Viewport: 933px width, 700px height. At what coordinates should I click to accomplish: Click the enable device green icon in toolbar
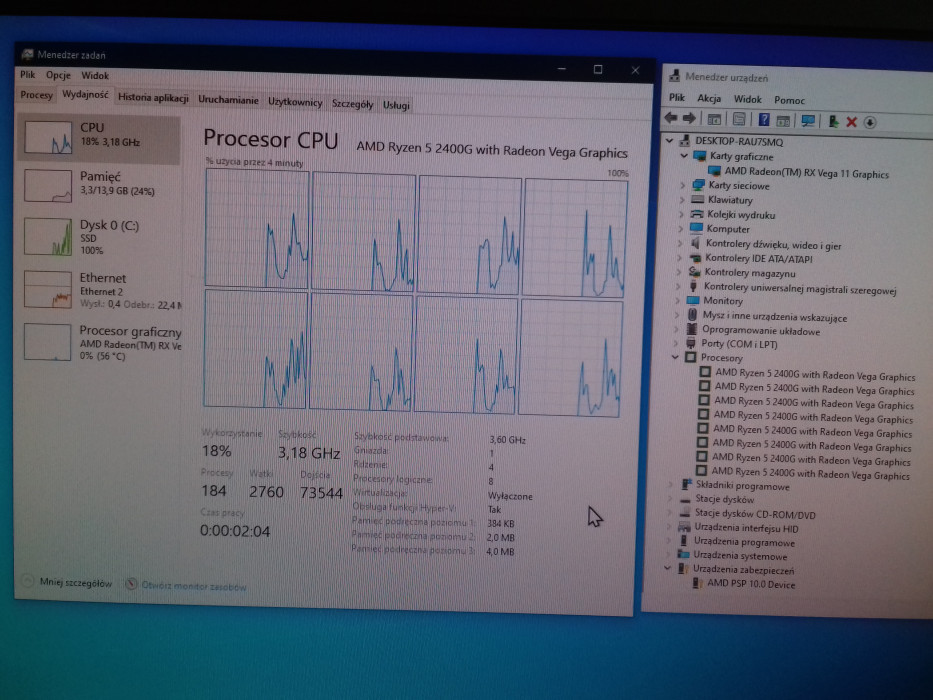point(833,121)
